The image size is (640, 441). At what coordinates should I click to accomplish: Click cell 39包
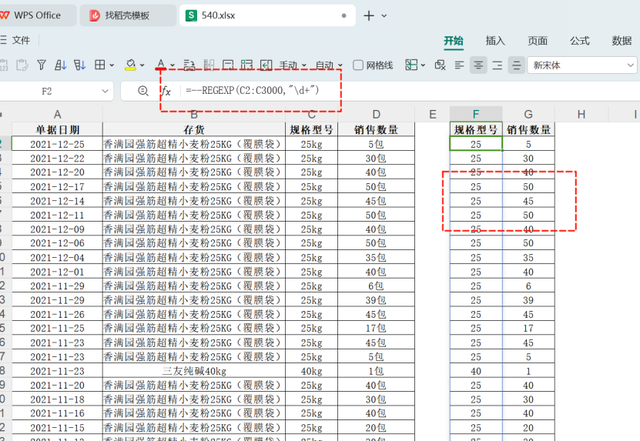tap(376, 300)
